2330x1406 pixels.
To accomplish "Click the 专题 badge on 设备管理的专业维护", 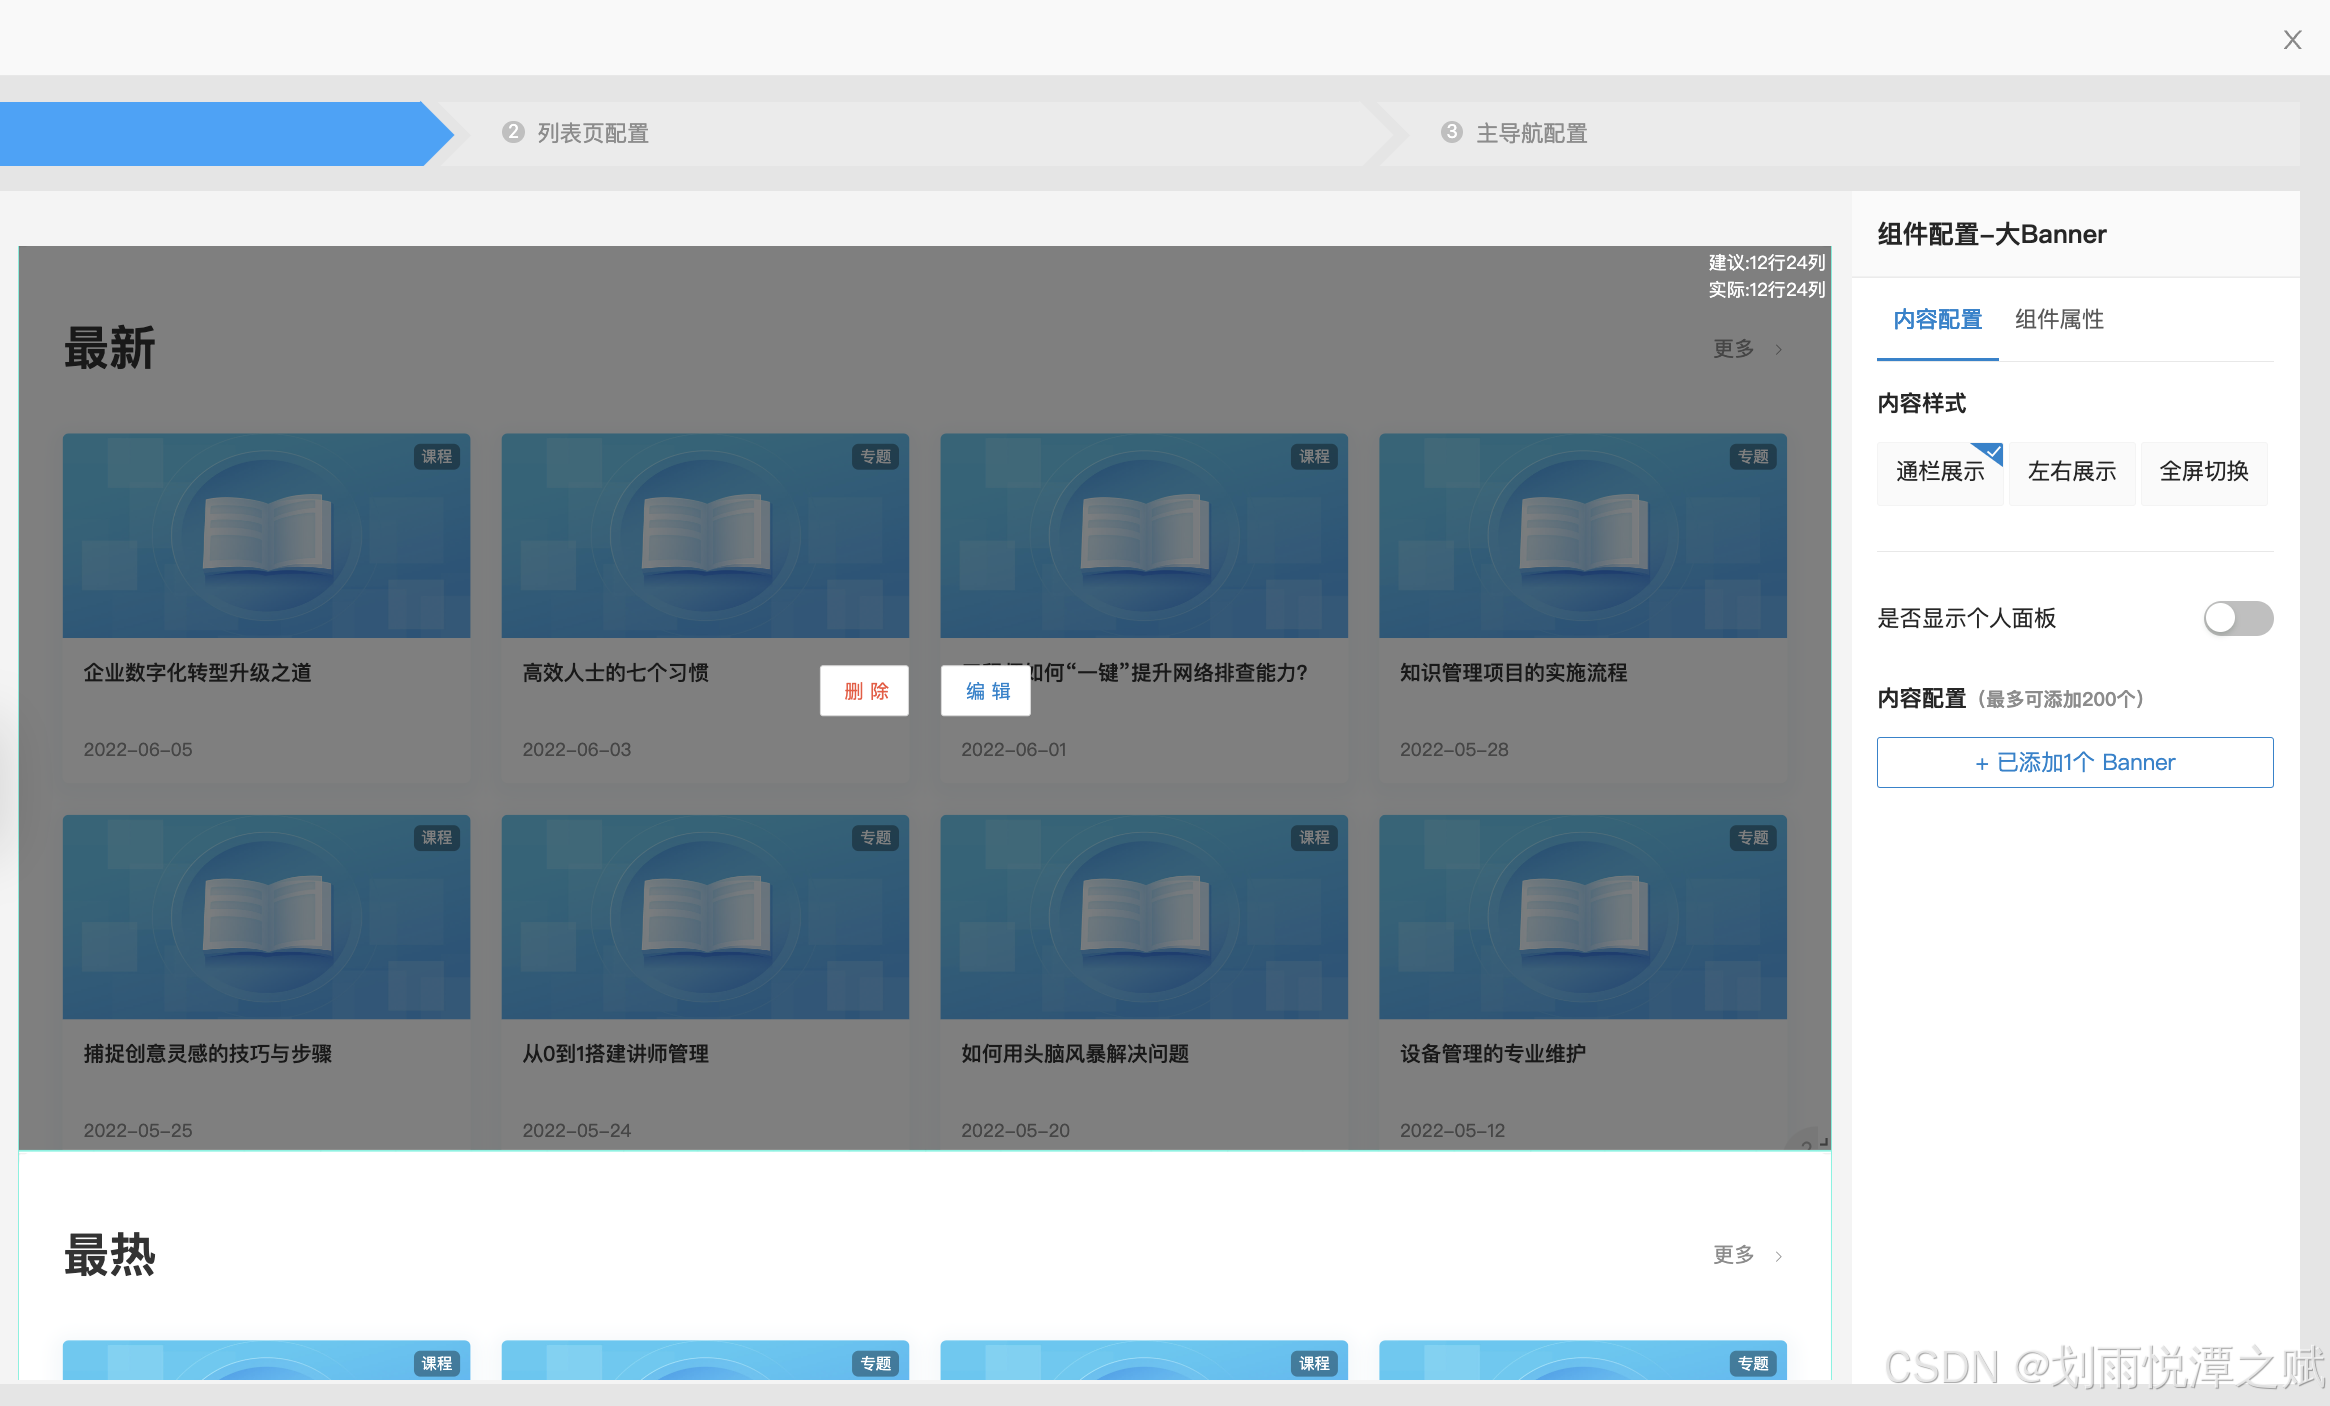I will tap(1752, 838).
